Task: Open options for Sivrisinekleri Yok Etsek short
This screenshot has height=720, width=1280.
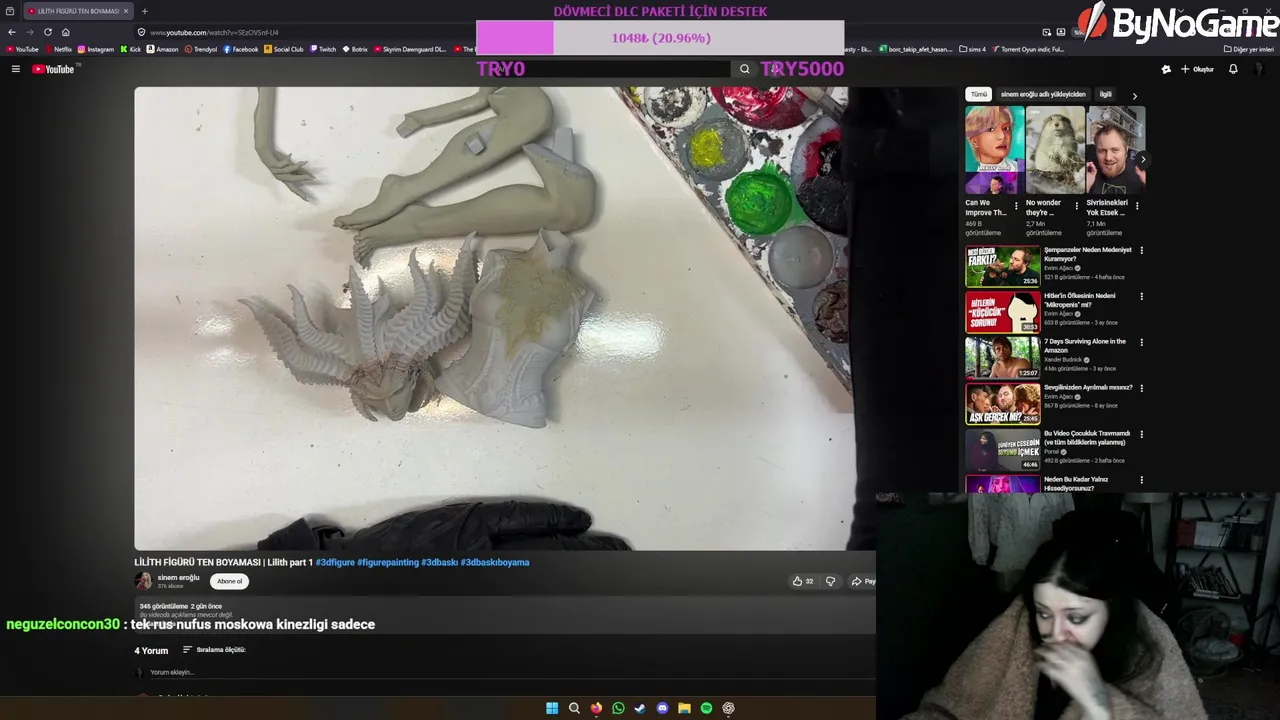Action: (x=1137, y=206)
